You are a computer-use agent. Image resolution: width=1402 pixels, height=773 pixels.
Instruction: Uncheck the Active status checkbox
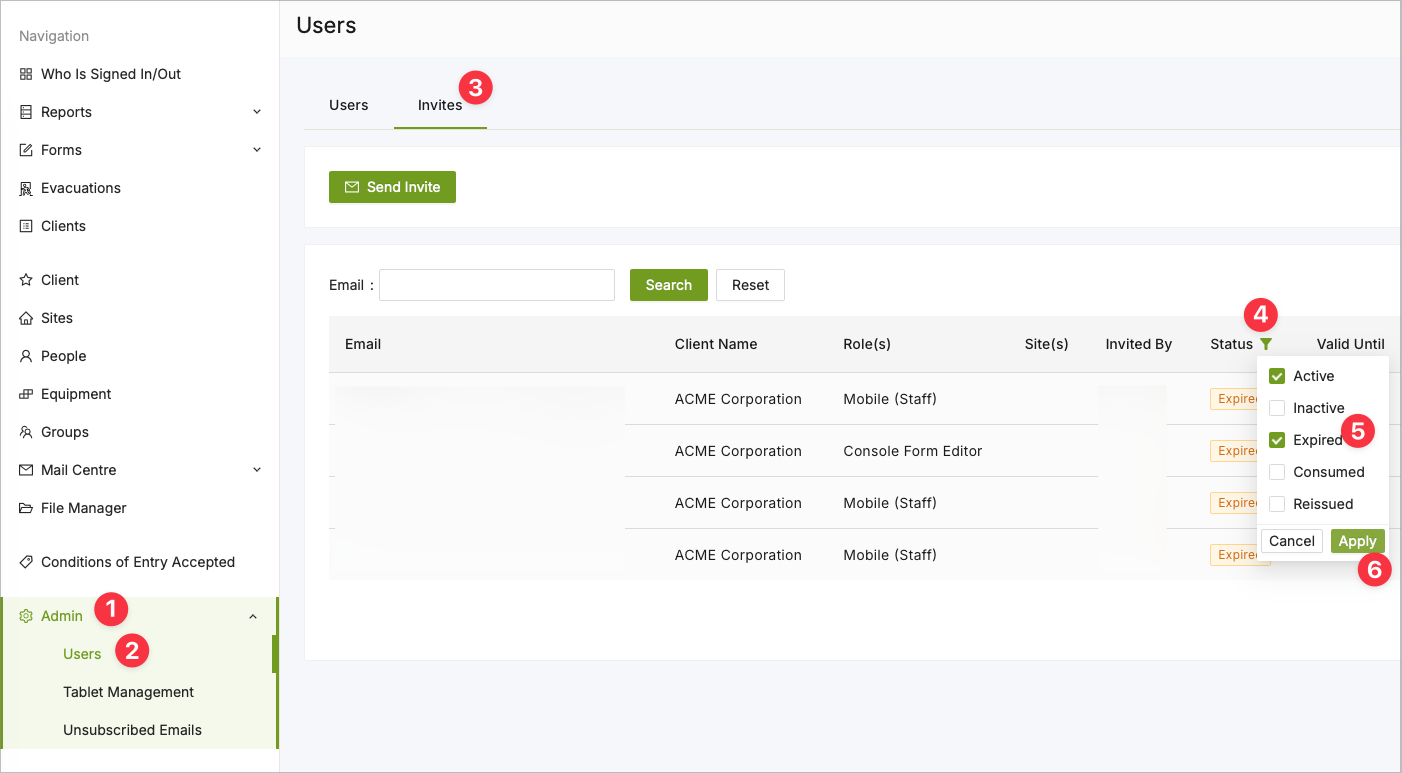[1277, 376]
